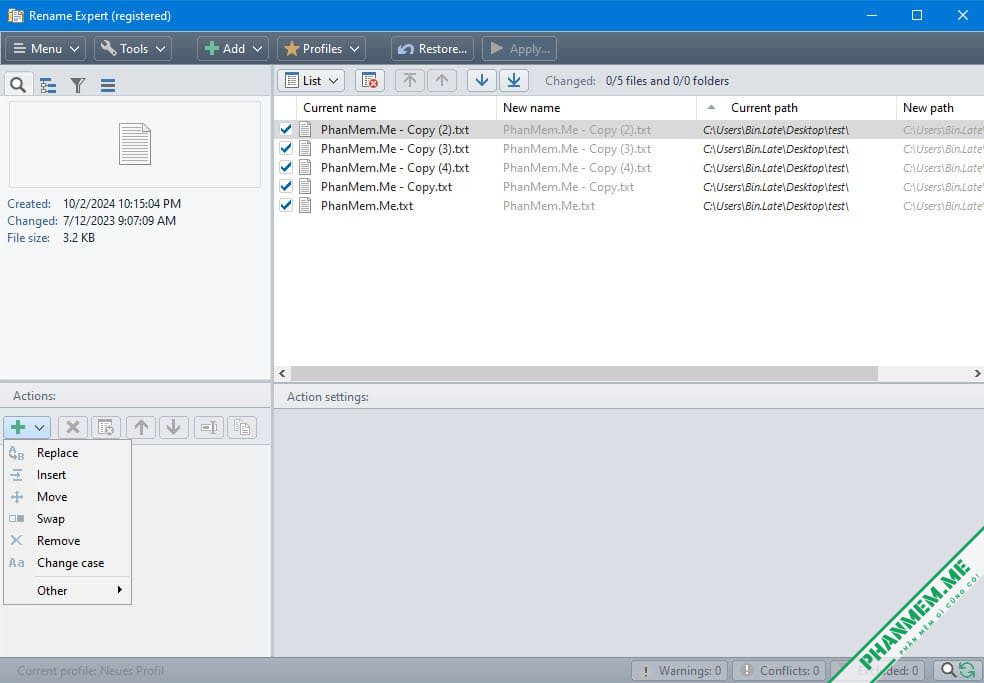The width and height of the screenshot is (984, 683).
Task: Open the filter funnel icon panel
Action: pyautogui.click(x=77, y=85)
